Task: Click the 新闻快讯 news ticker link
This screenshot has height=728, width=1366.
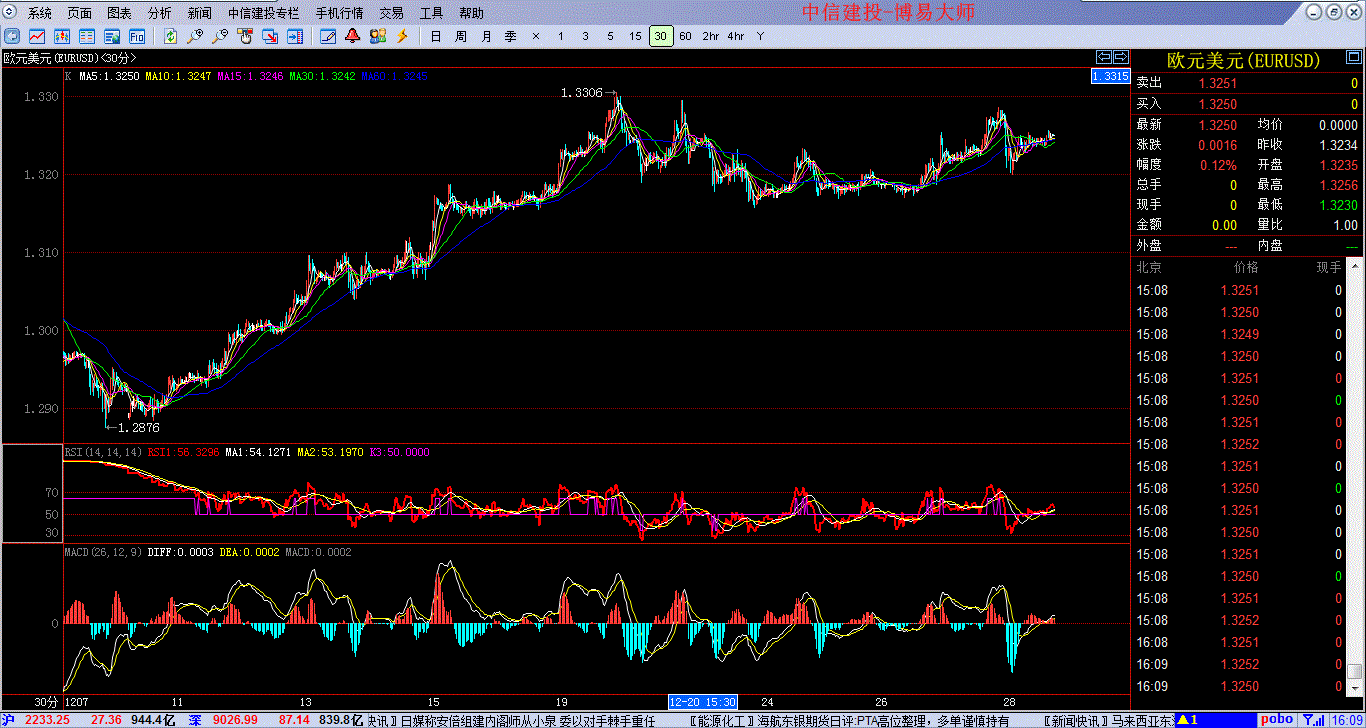Action: tap(1076, 720)
